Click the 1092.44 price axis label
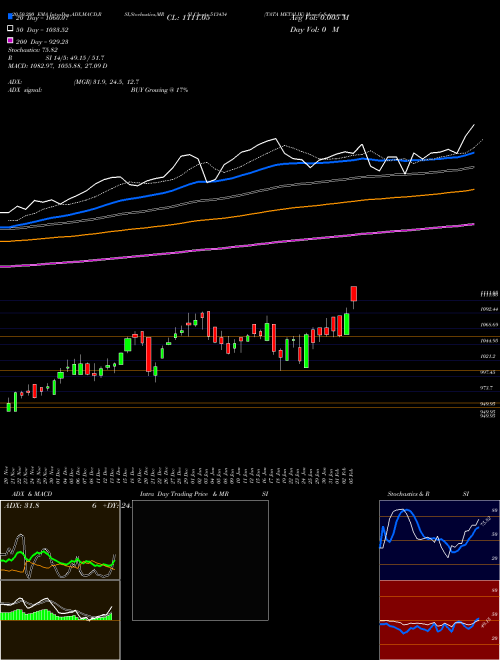The width and height of the screenshot is (500, 660). (x=489, y=309)
